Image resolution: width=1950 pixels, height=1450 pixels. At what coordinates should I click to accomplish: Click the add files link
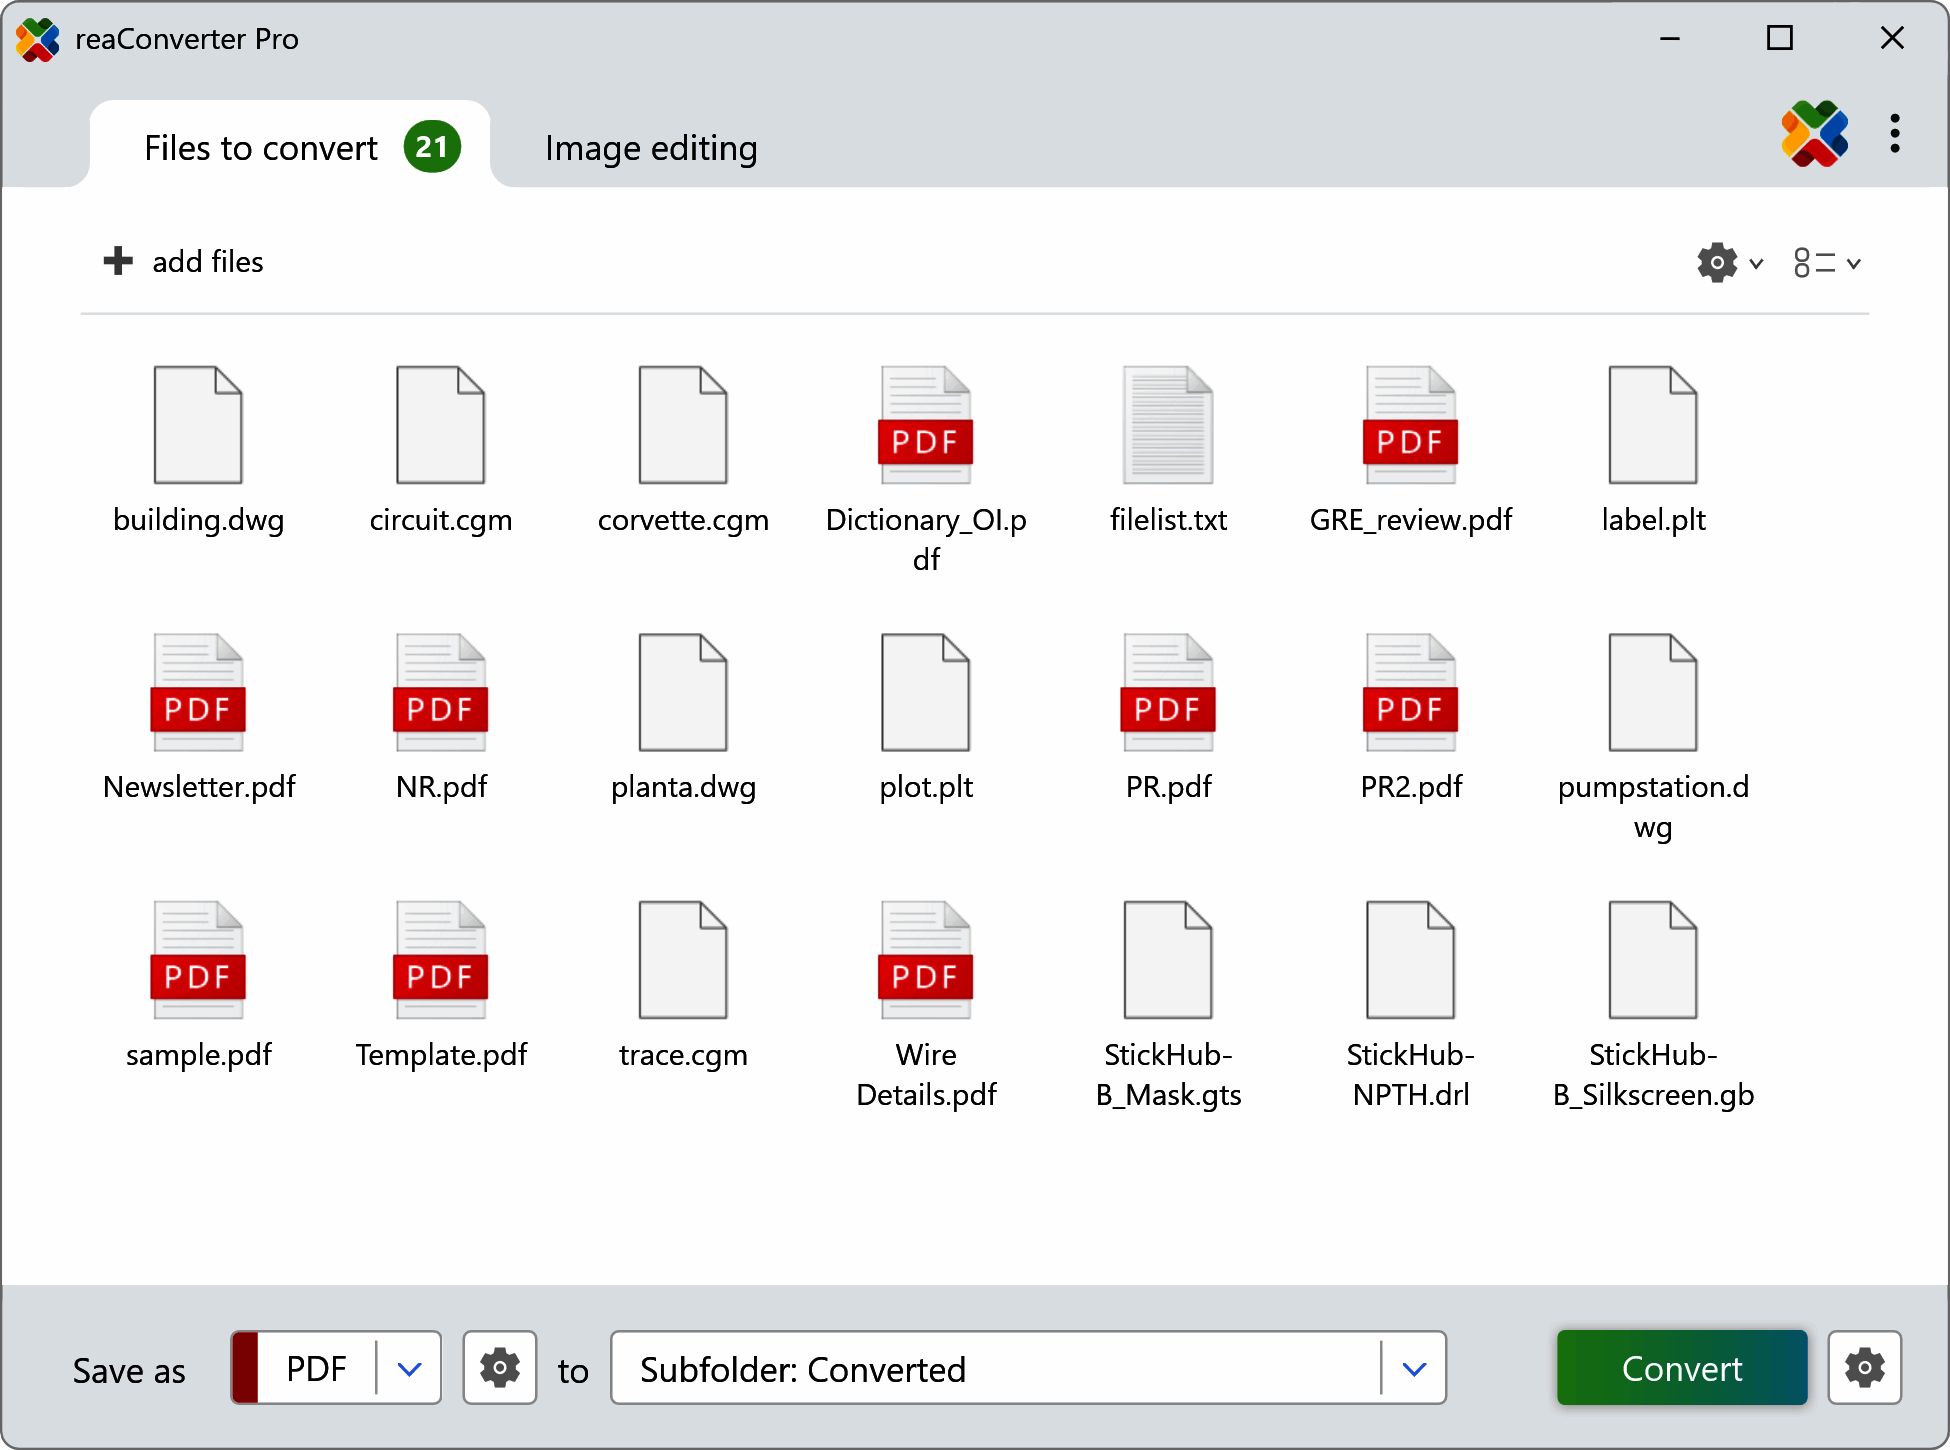(207, 262)
